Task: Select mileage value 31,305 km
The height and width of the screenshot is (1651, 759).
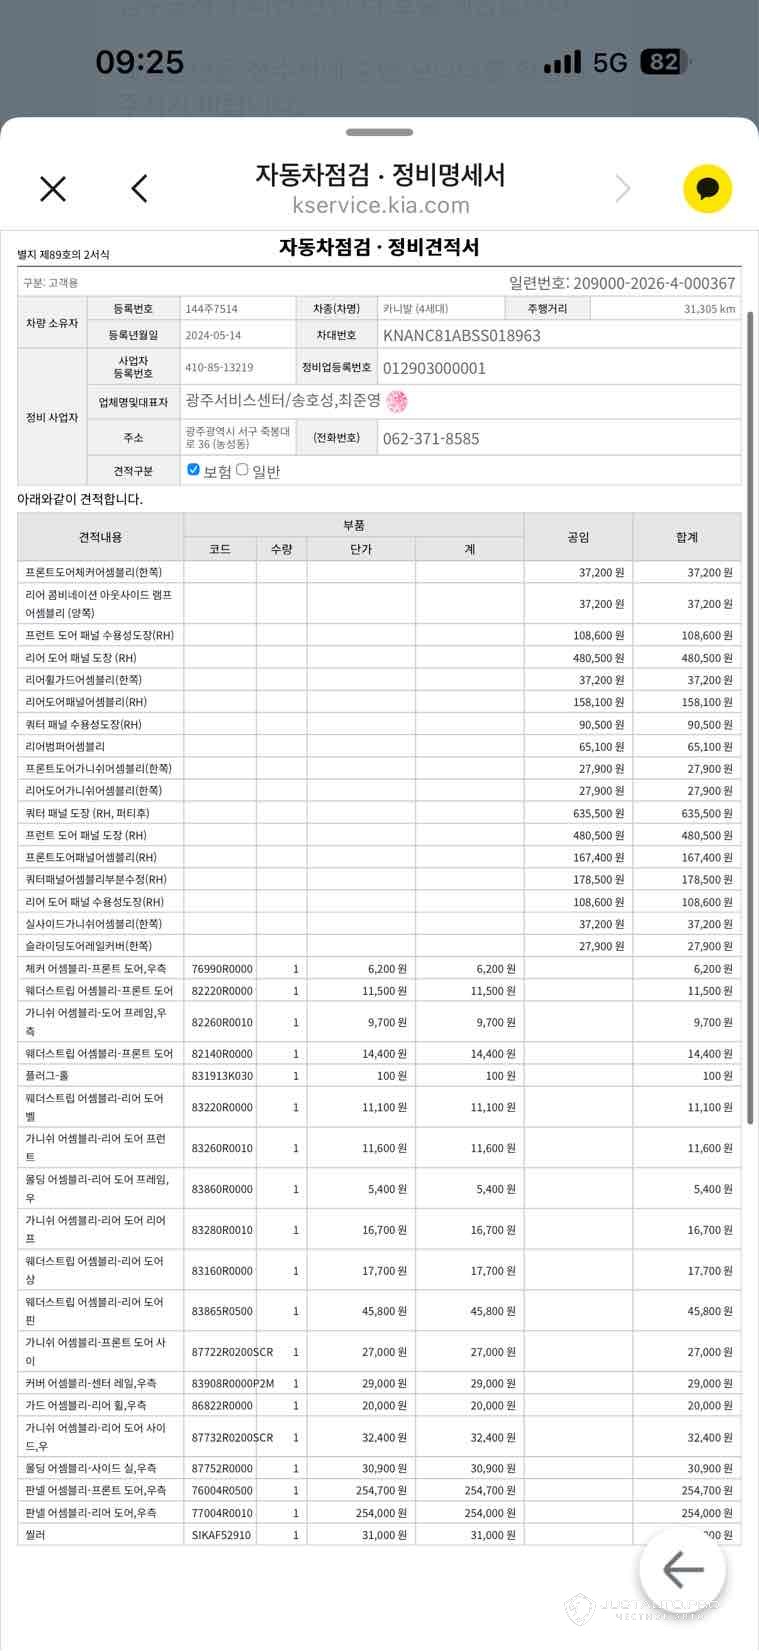Action: tap(709, 309)
